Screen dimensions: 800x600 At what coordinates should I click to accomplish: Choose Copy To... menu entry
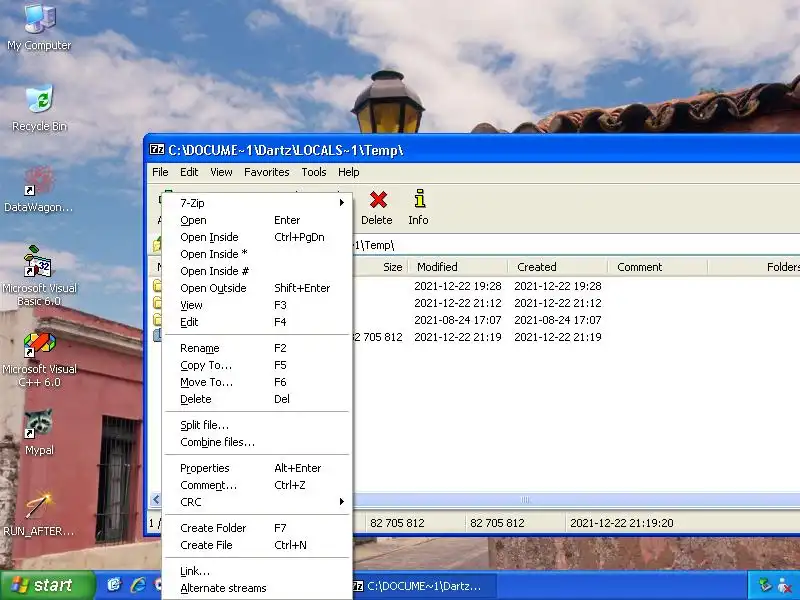point(257,365)
